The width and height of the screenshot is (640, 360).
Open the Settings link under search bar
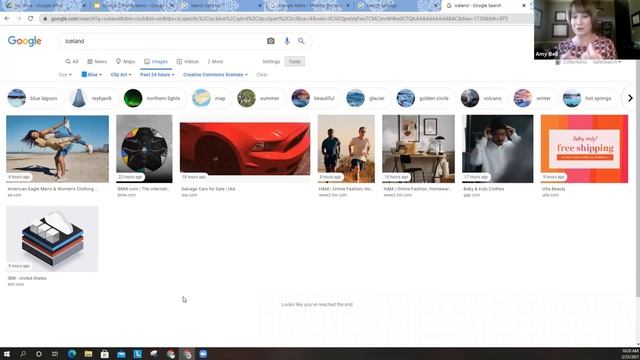[271, 62]
